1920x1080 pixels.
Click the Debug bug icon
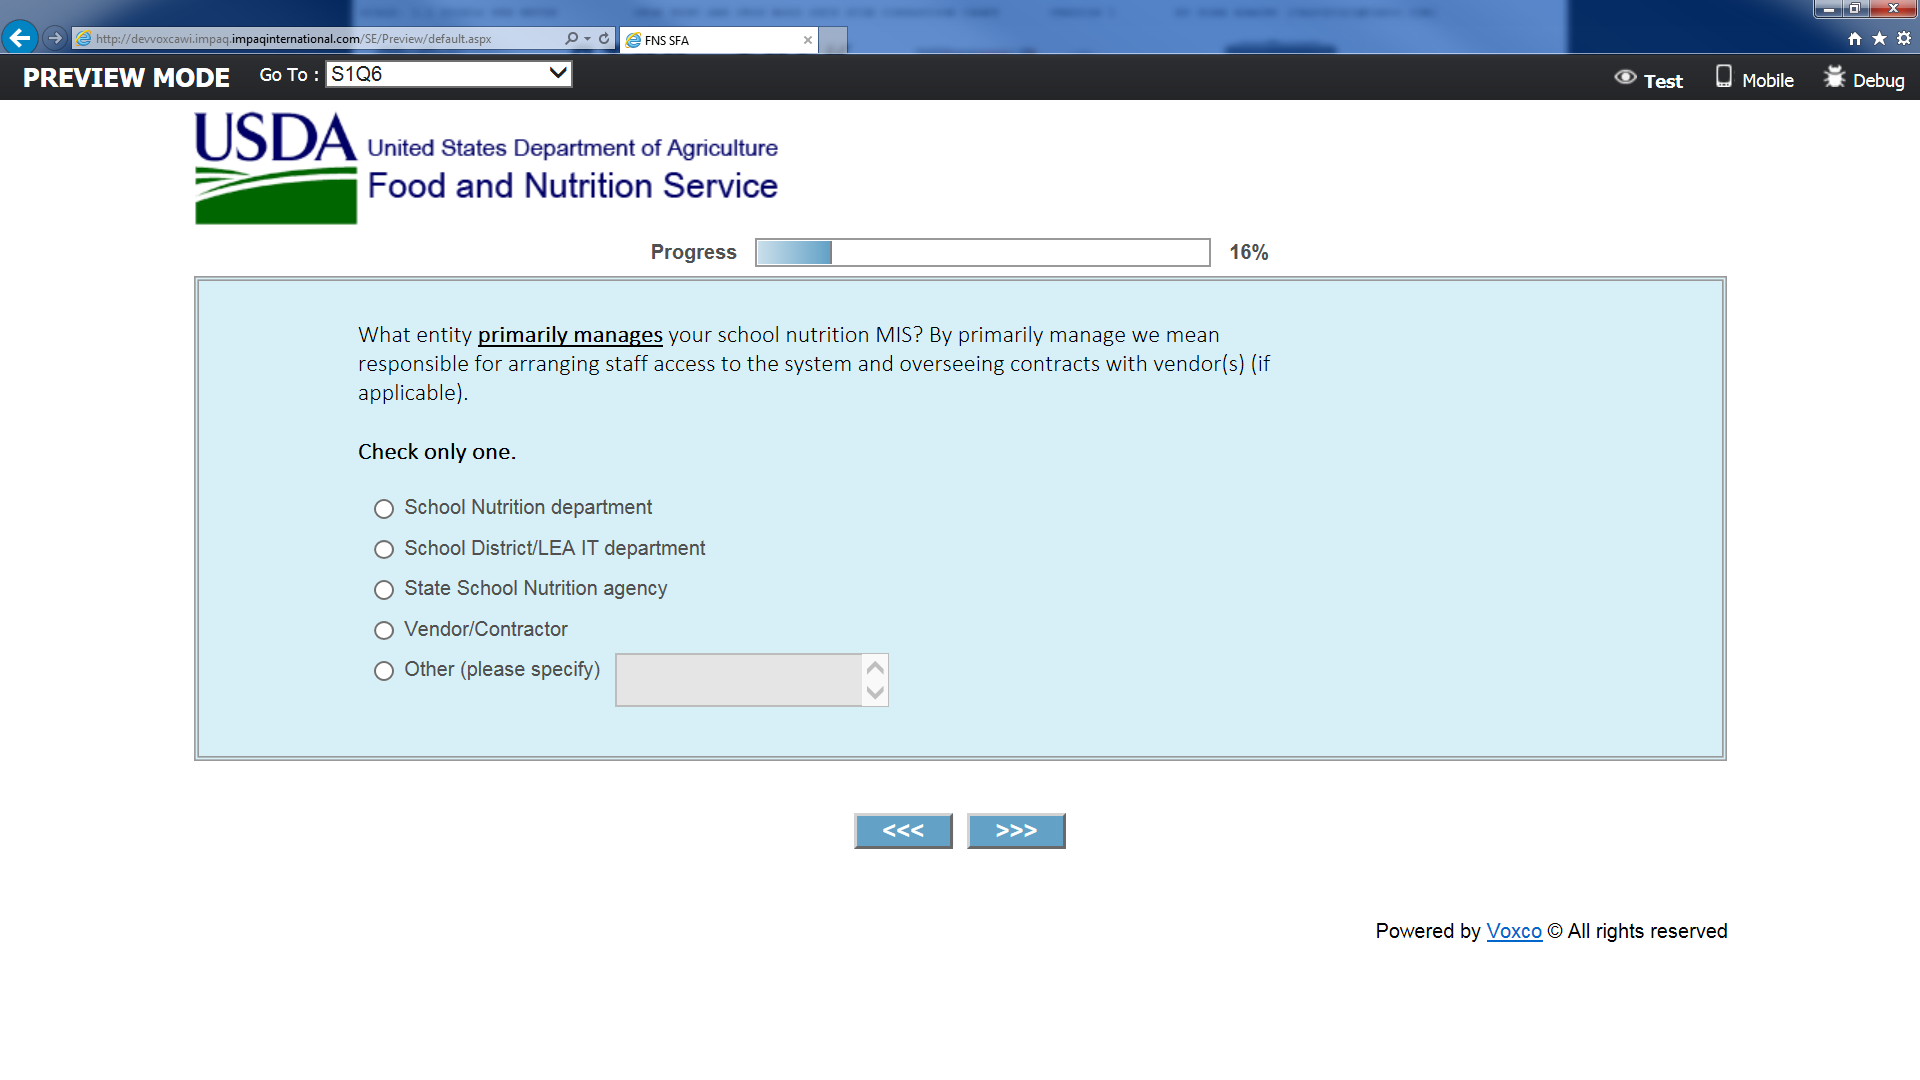pyautogui.click(x=1834, y=77)
